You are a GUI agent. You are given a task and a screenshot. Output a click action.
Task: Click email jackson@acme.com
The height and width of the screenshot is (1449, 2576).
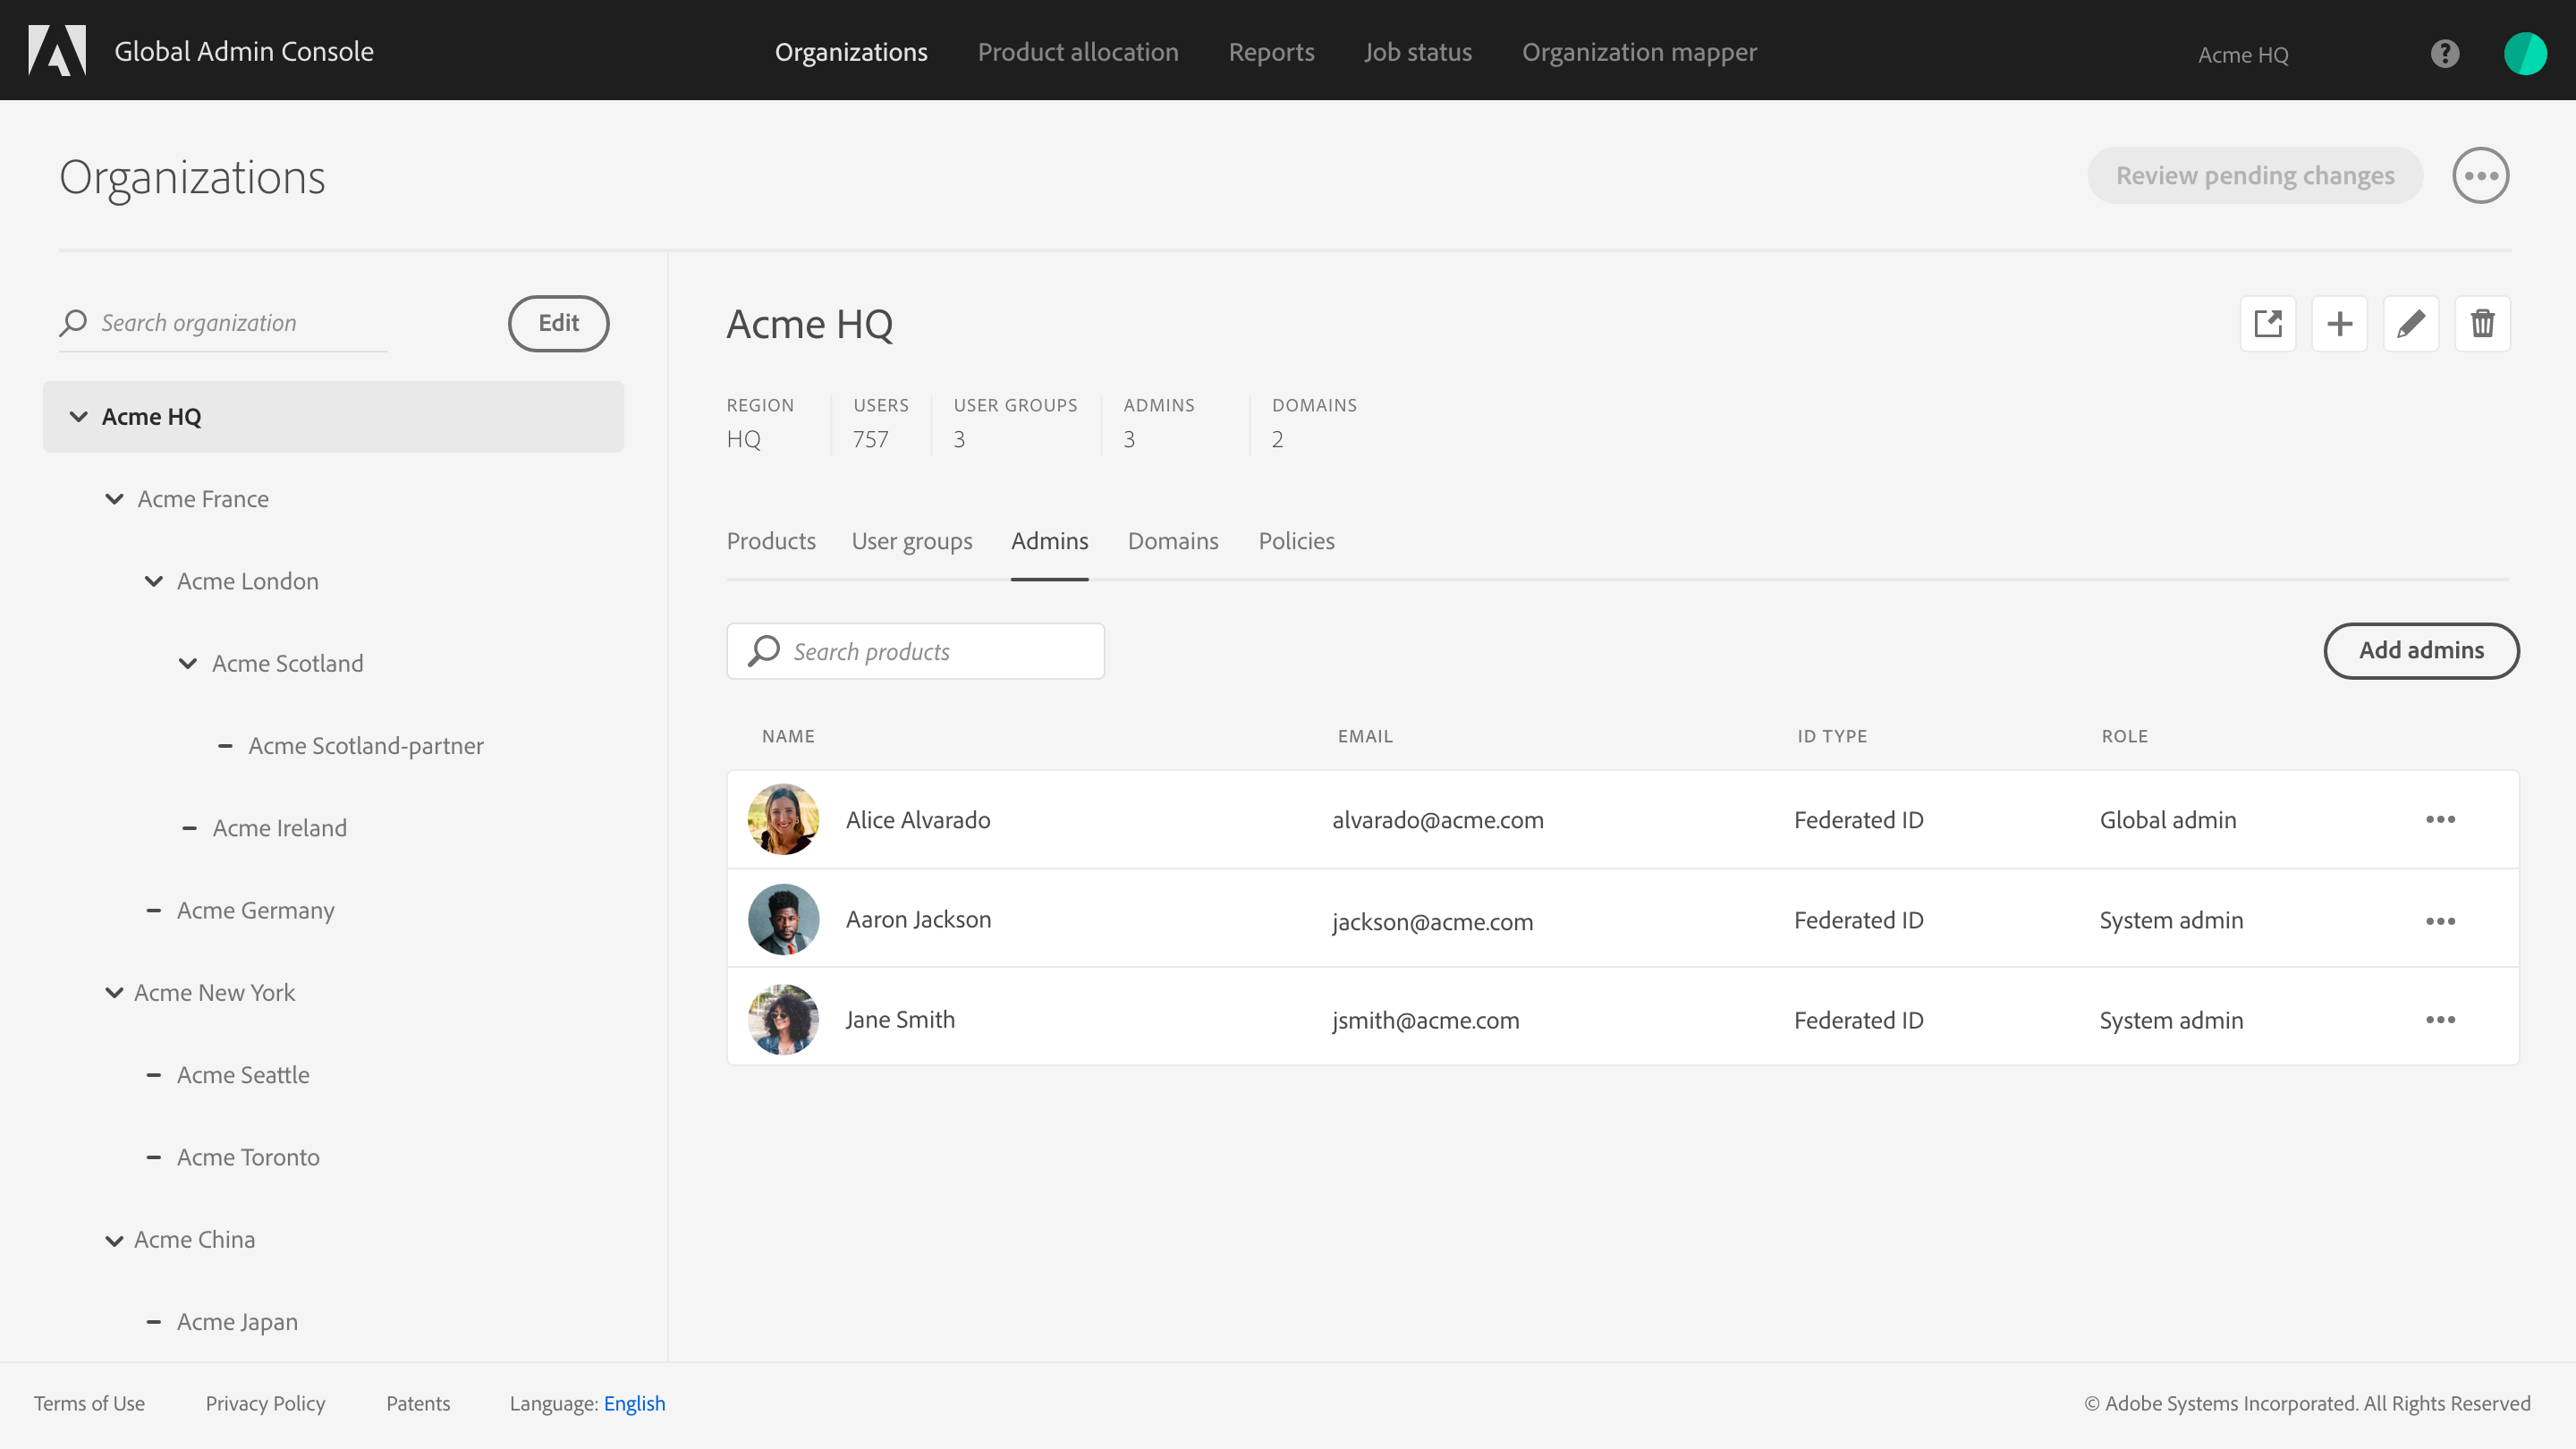pyautogui.click(x=1432, y=921)
